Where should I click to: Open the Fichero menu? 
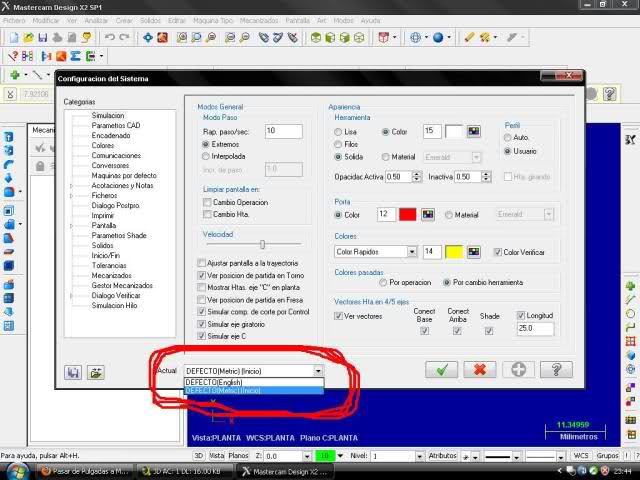pos(14,20)
